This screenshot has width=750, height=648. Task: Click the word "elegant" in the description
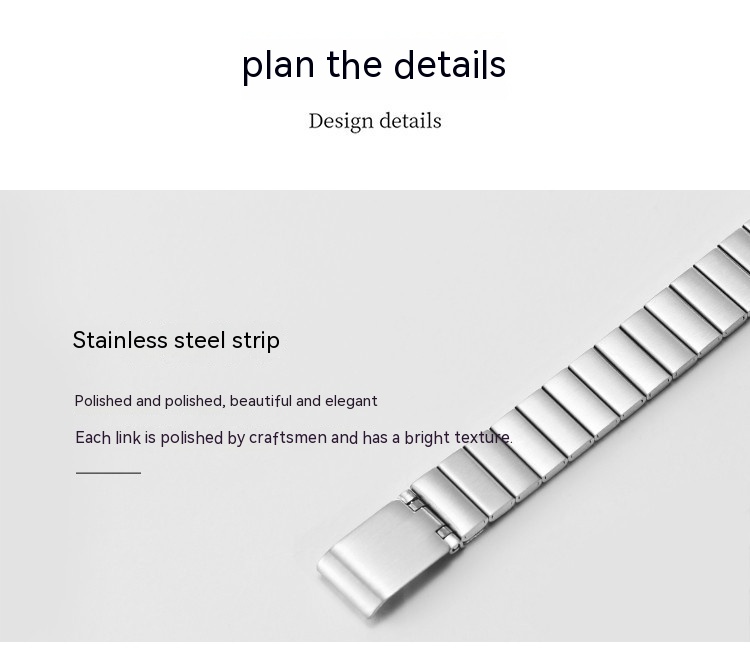point(351,401)
